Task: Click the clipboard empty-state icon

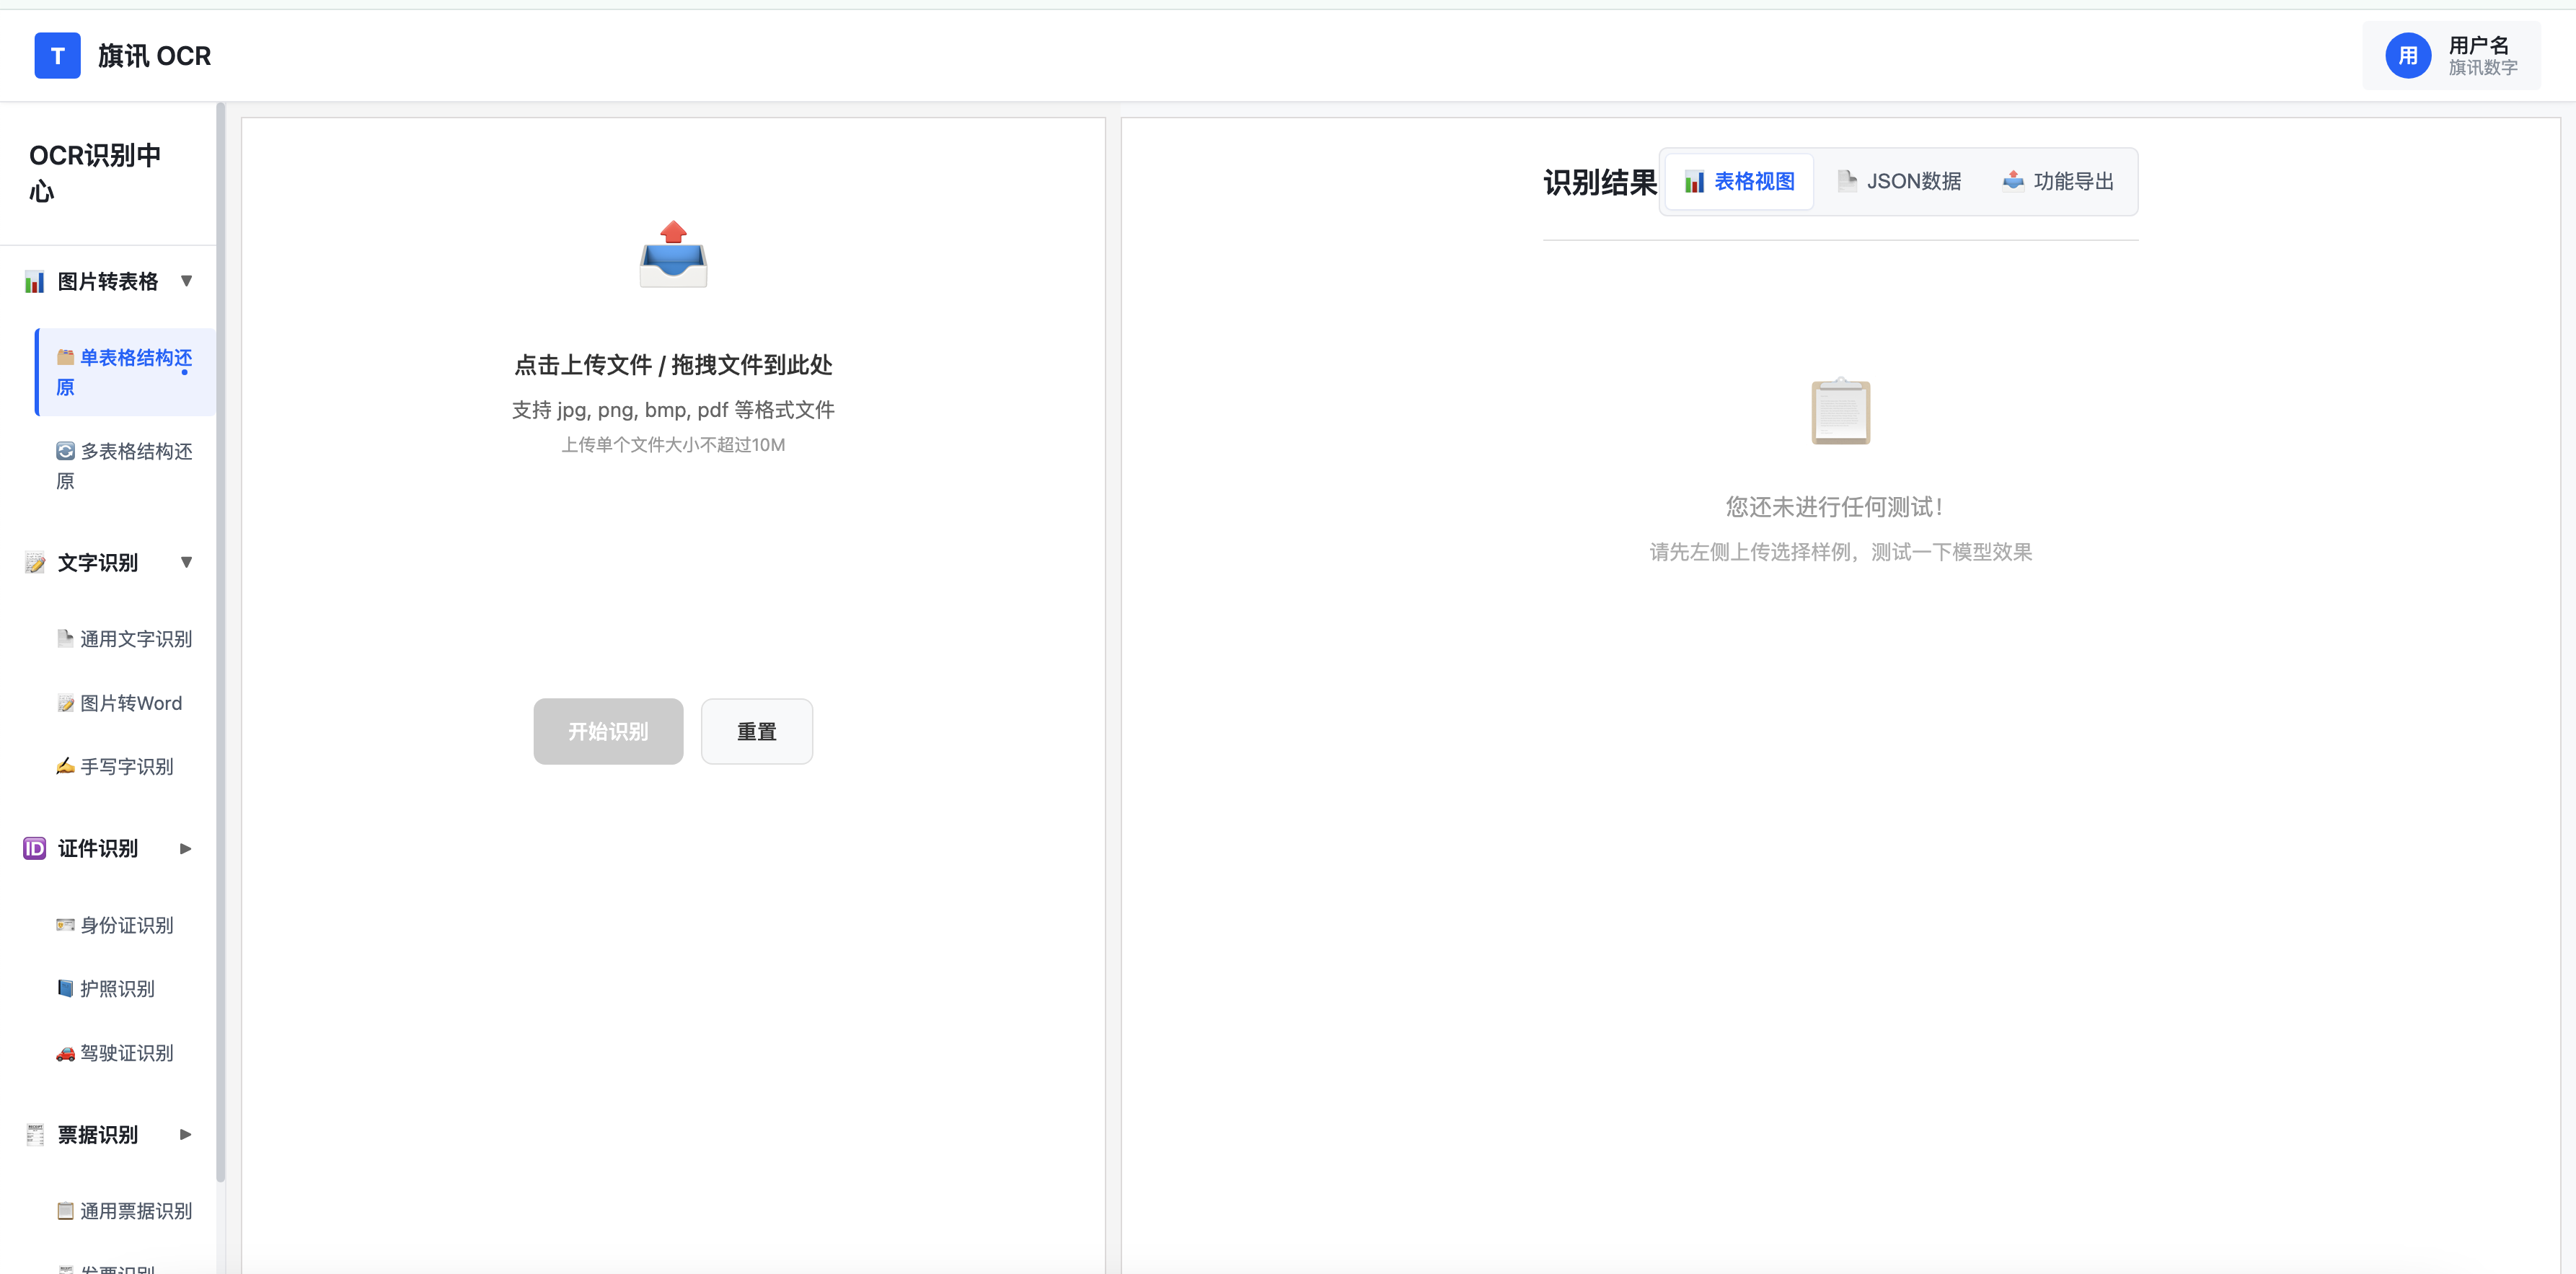Action: (1840, 411)
